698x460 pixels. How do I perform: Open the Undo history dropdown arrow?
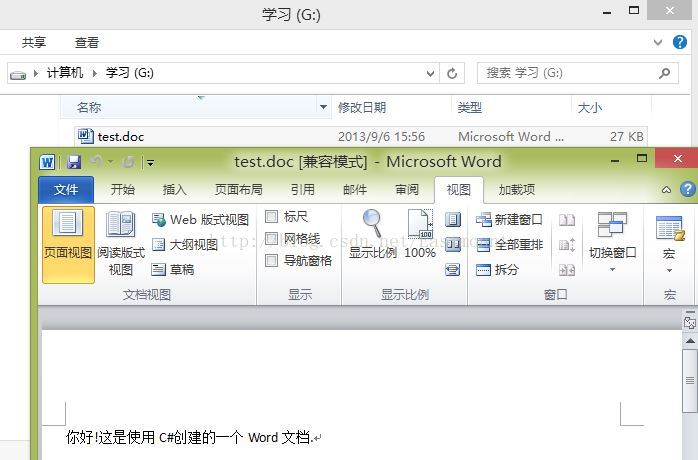point(110,162)
